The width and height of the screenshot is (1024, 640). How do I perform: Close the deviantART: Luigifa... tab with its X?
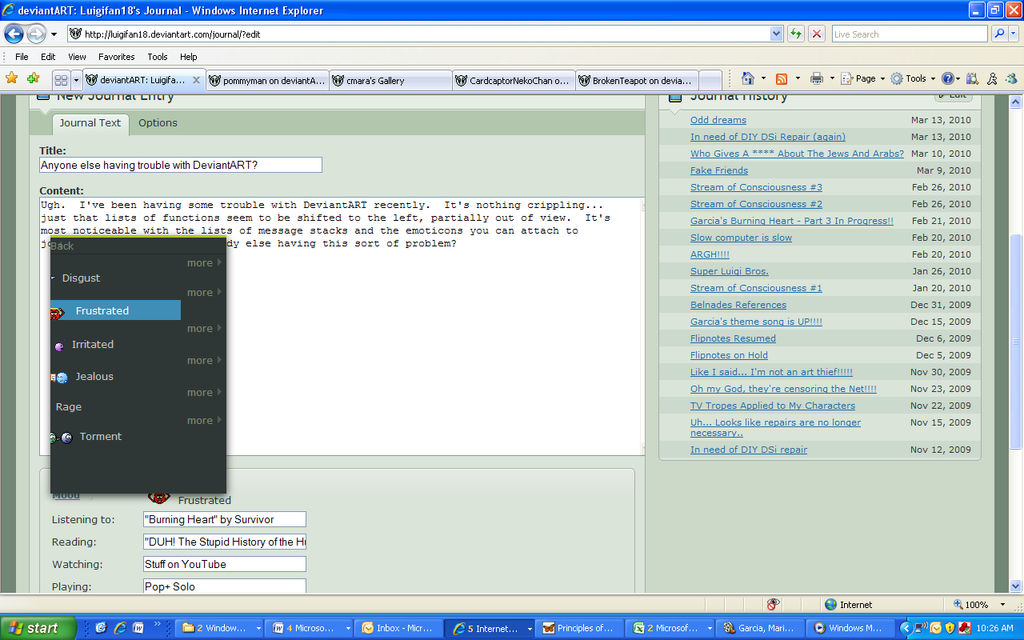pyautogui.click(x=196, y=80)
